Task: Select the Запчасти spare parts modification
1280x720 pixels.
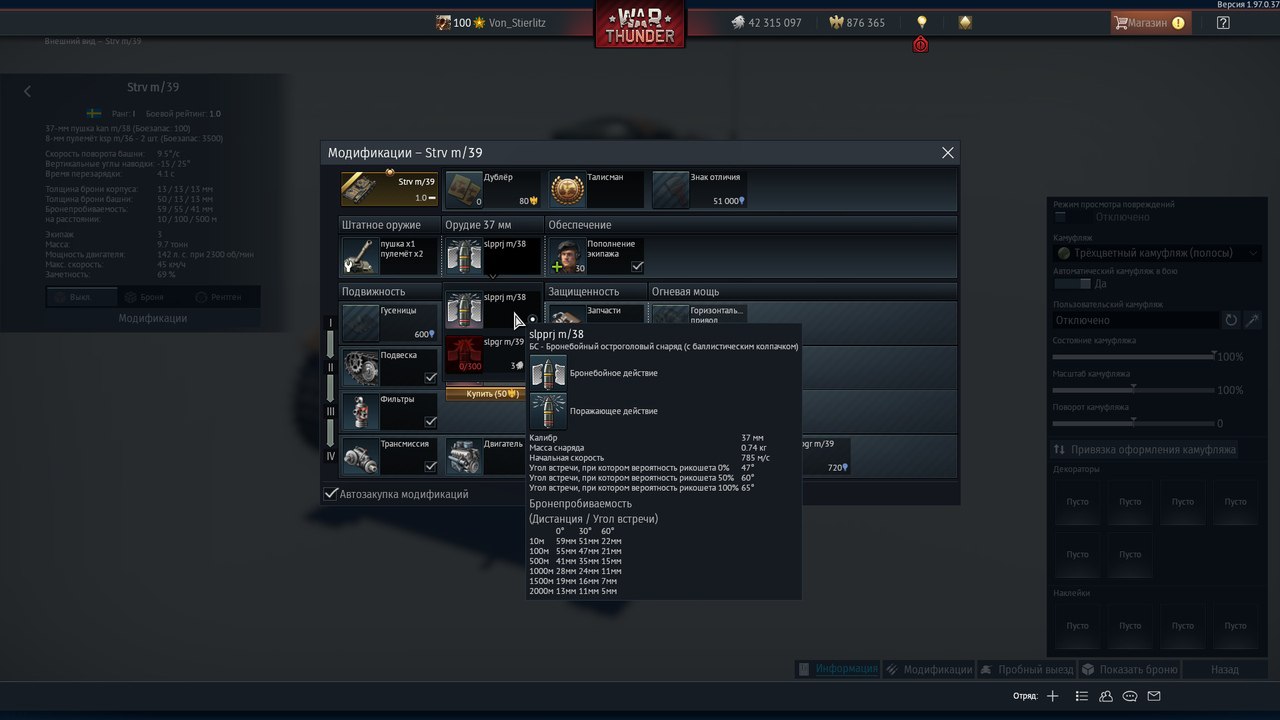Action: 596,313
